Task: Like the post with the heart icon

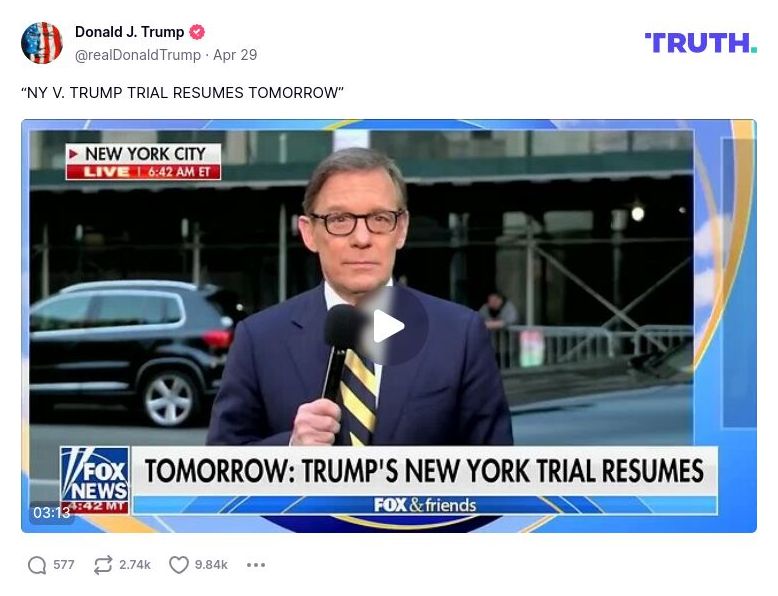Action: click(179, 565)
